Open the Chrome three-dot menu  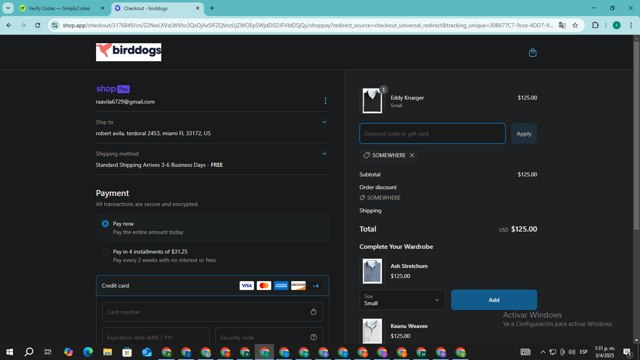[x=631, y=25]
